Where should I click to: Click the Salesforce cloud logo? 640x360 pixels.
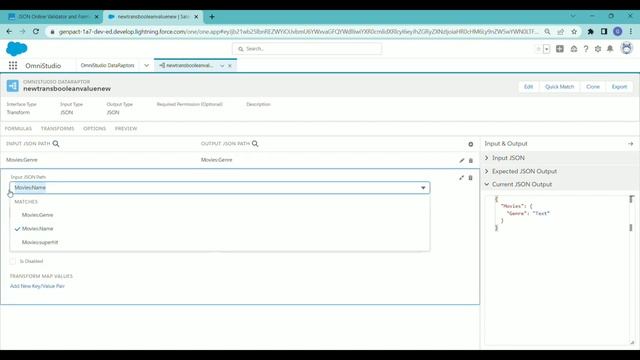pos(17,49)
